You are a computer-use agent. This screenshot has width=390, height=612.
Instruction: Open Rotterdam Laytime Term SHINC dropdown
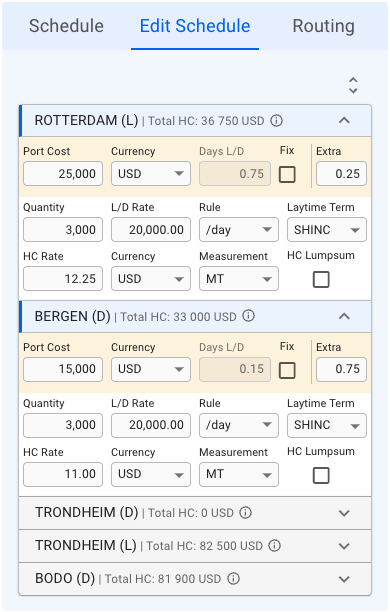coord(327,230)
